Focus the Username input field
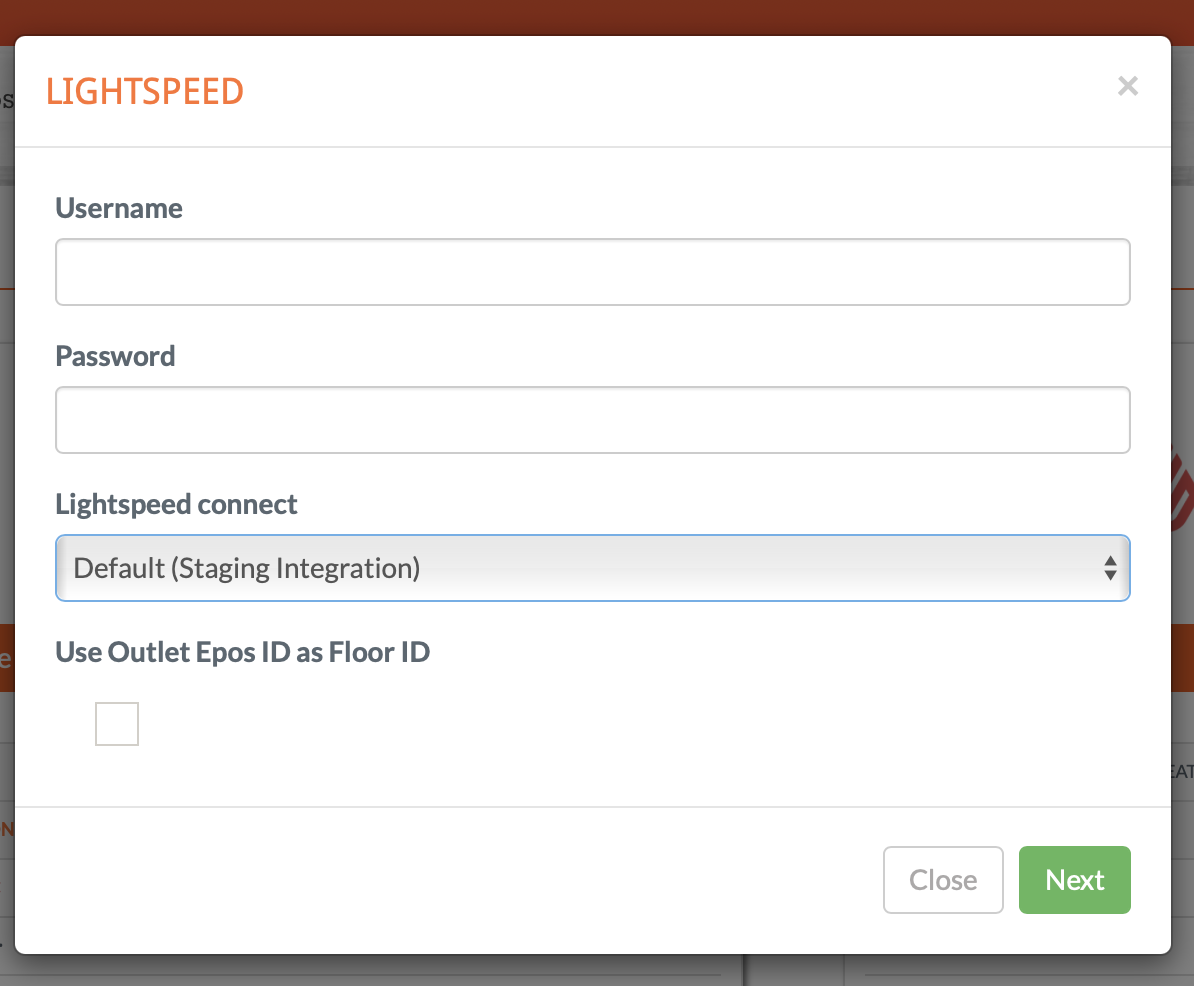The width and height of the screenshot is (1194, 986). [592, 271]
